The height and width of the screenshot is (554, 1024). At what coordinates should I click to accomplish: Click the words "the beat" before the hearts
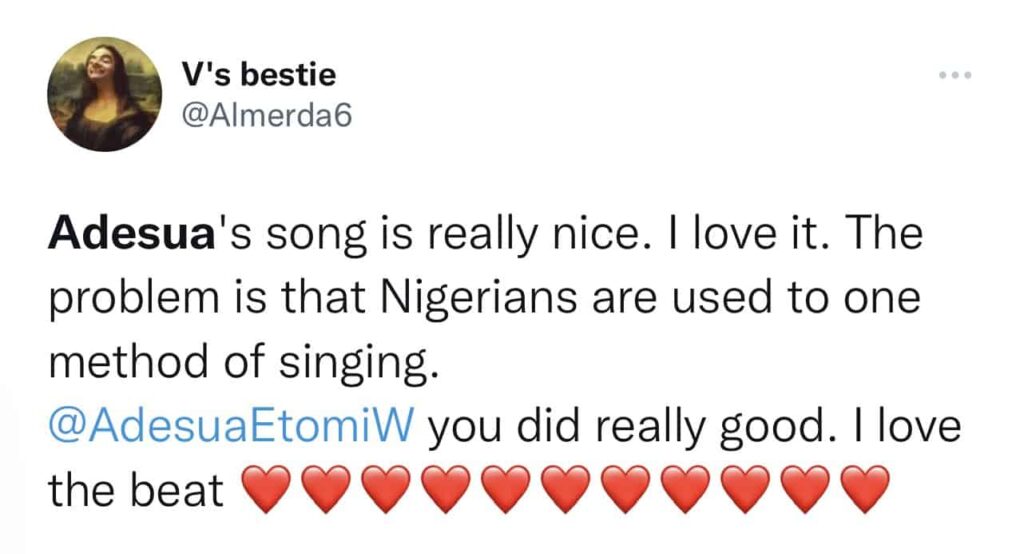pos(136,490)
